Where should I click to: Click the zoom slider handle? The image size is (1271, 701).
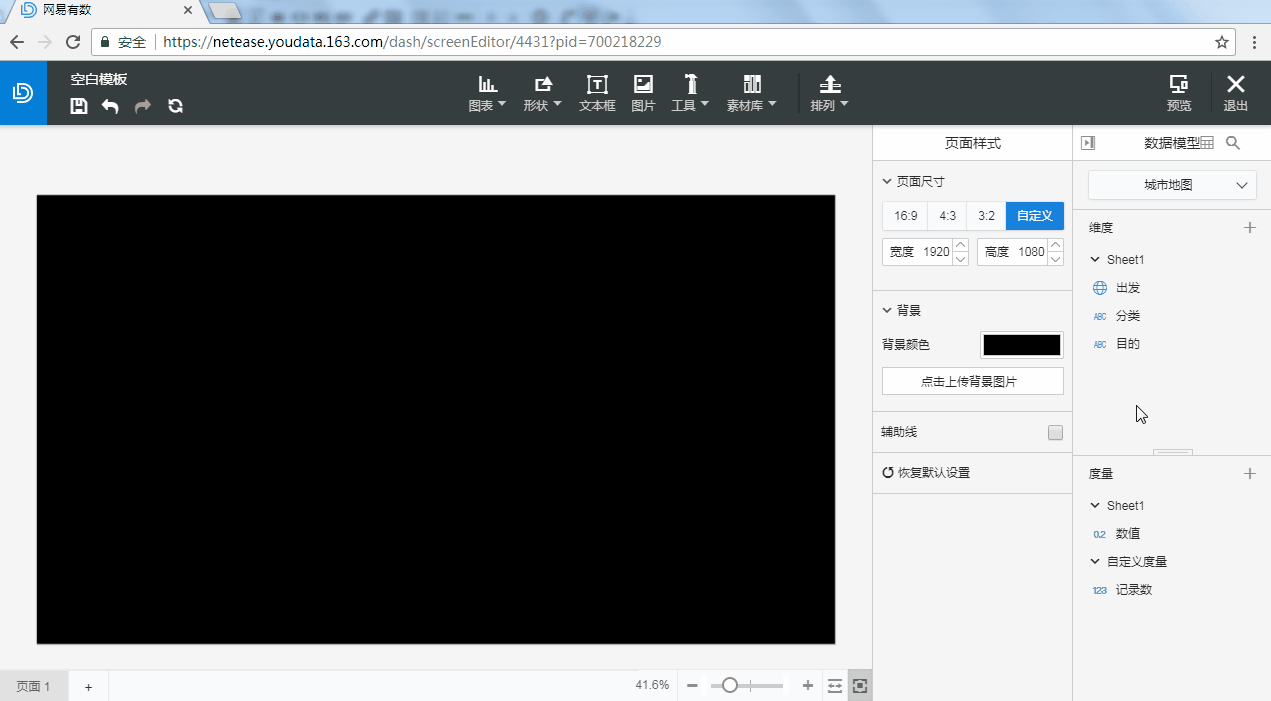click(x=730, y=685)
